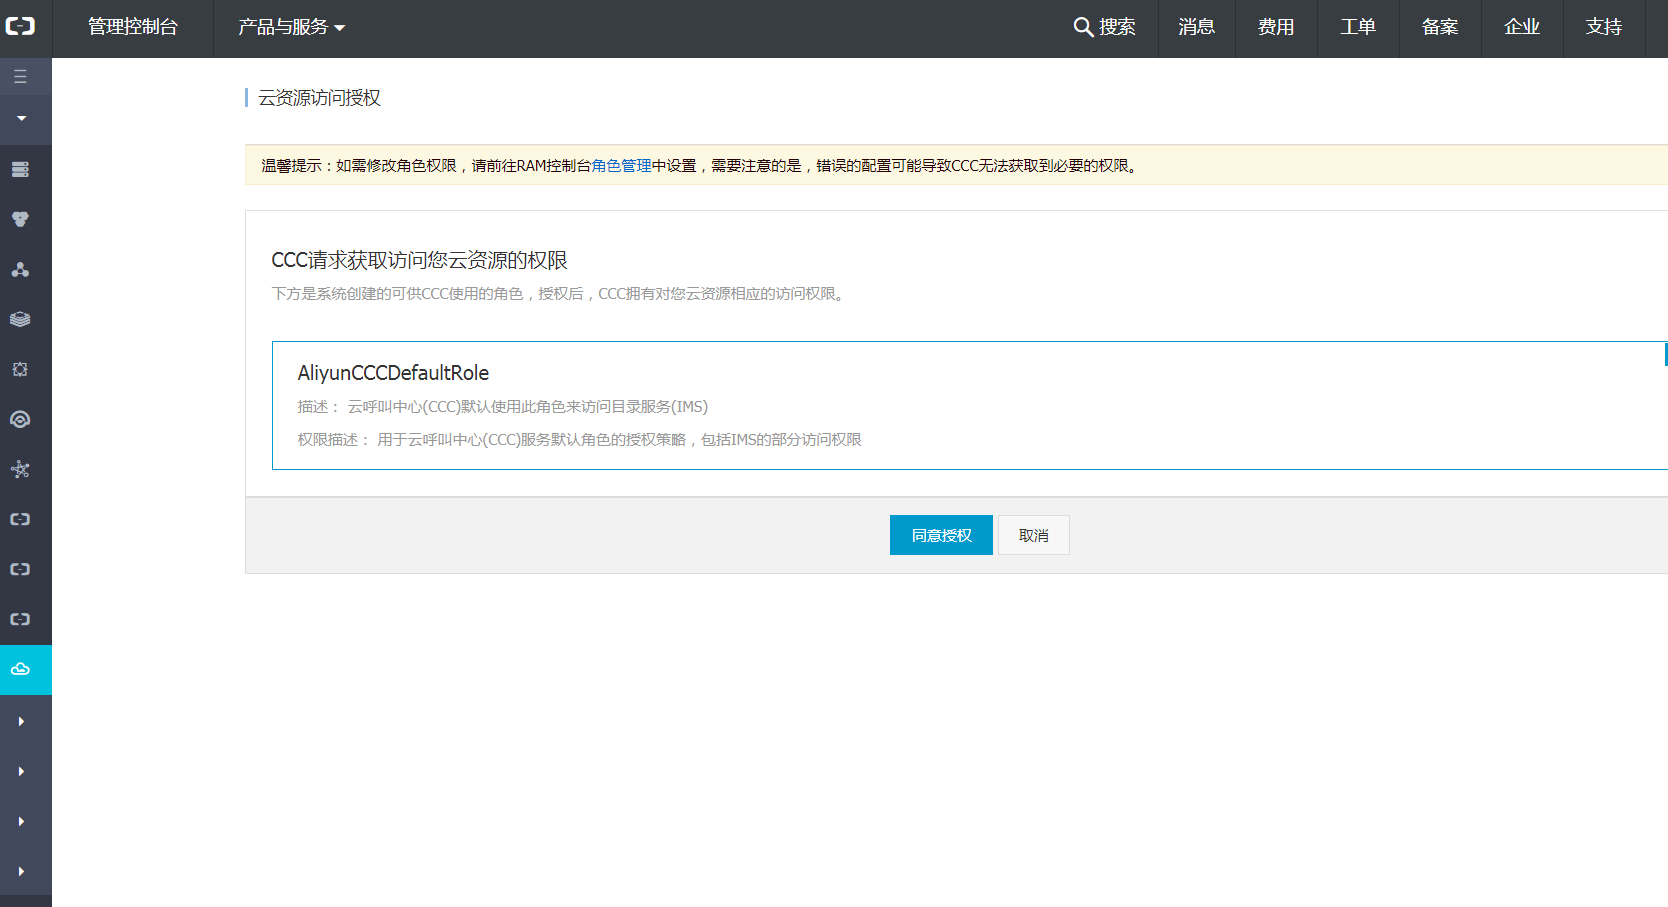
Task: Collapse the sidebar section with down caret
Action: (21, 119)
